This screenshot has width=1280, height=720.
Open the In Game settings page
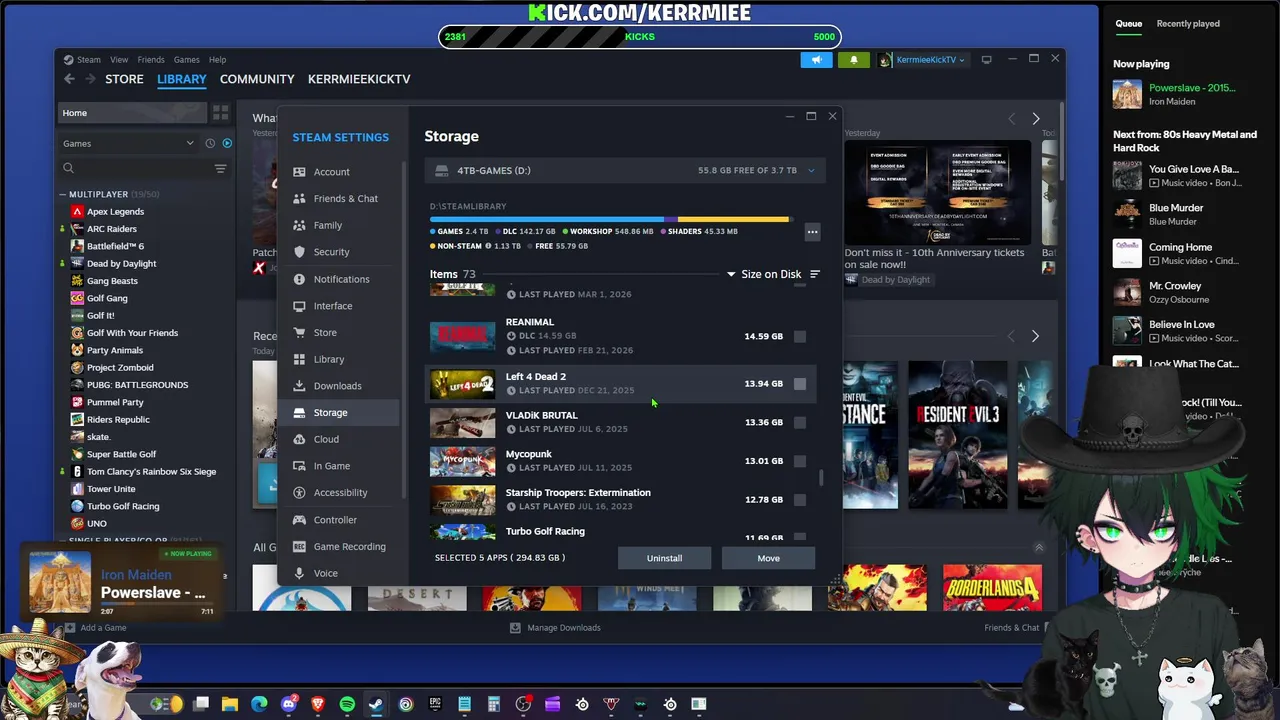342,466
